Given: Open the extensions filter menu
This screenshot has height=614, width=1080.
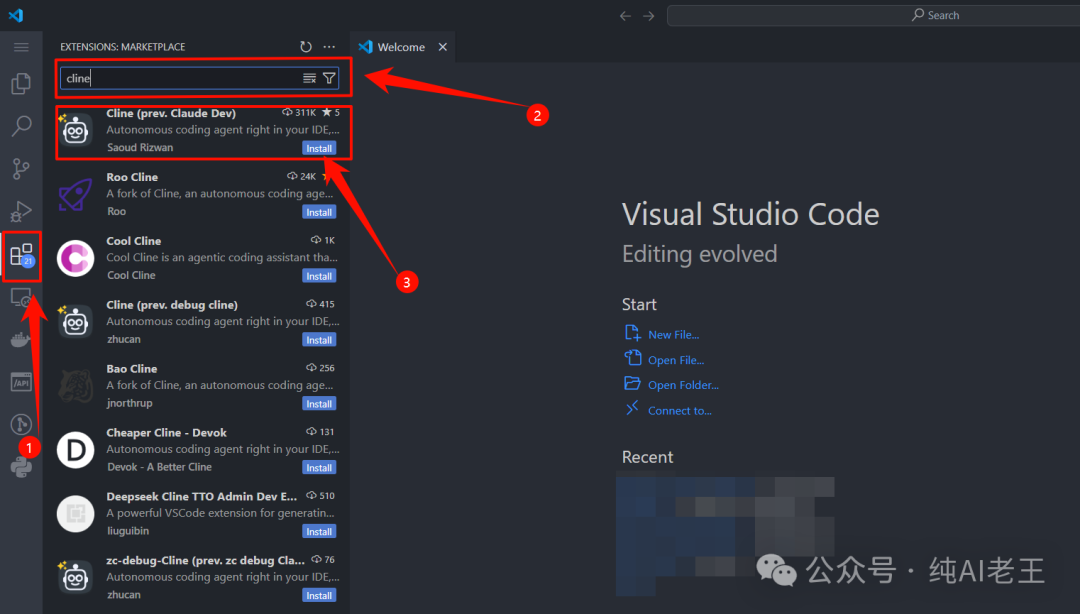Looking at the screenshot, I should [x=329, y=79].
